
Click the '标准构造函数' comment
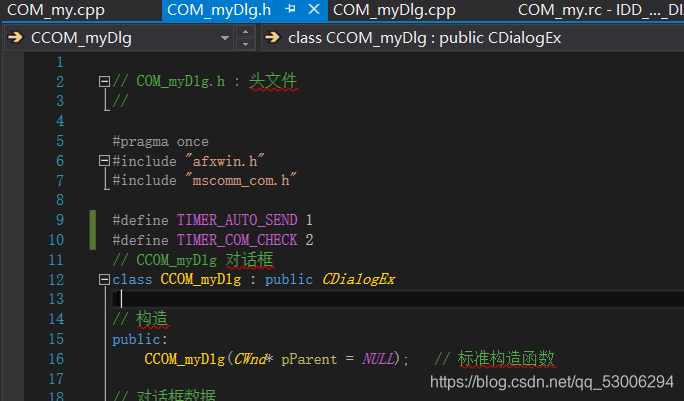click(x=506, y=359)
